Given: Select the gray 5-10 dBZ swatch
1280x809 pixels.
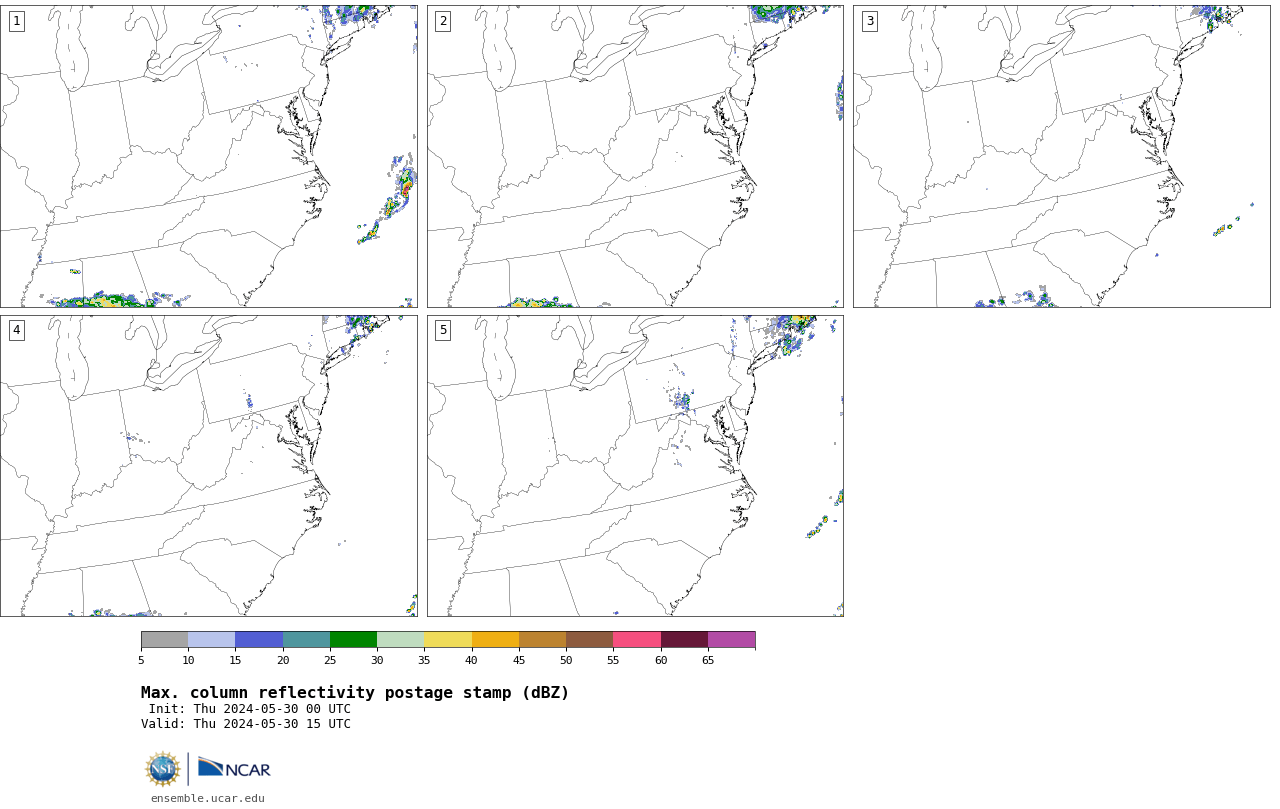Looking at the screenshot, I should click(164, 640).
